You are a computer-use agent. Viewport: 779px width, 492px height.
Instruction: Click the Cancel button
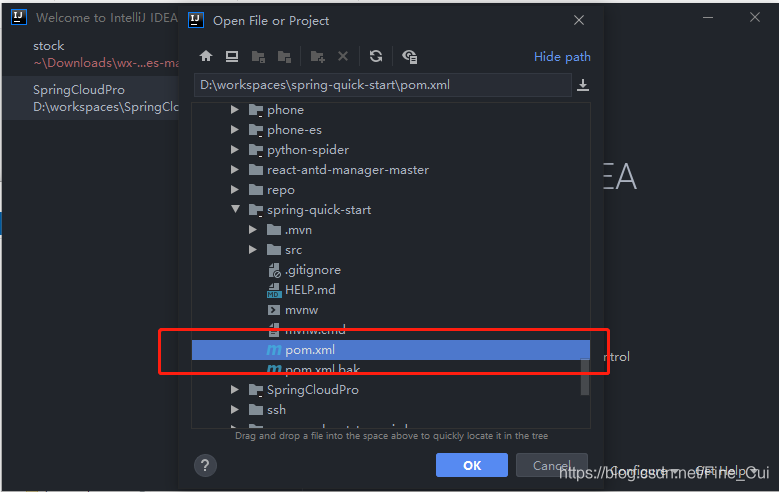point(551,465)
